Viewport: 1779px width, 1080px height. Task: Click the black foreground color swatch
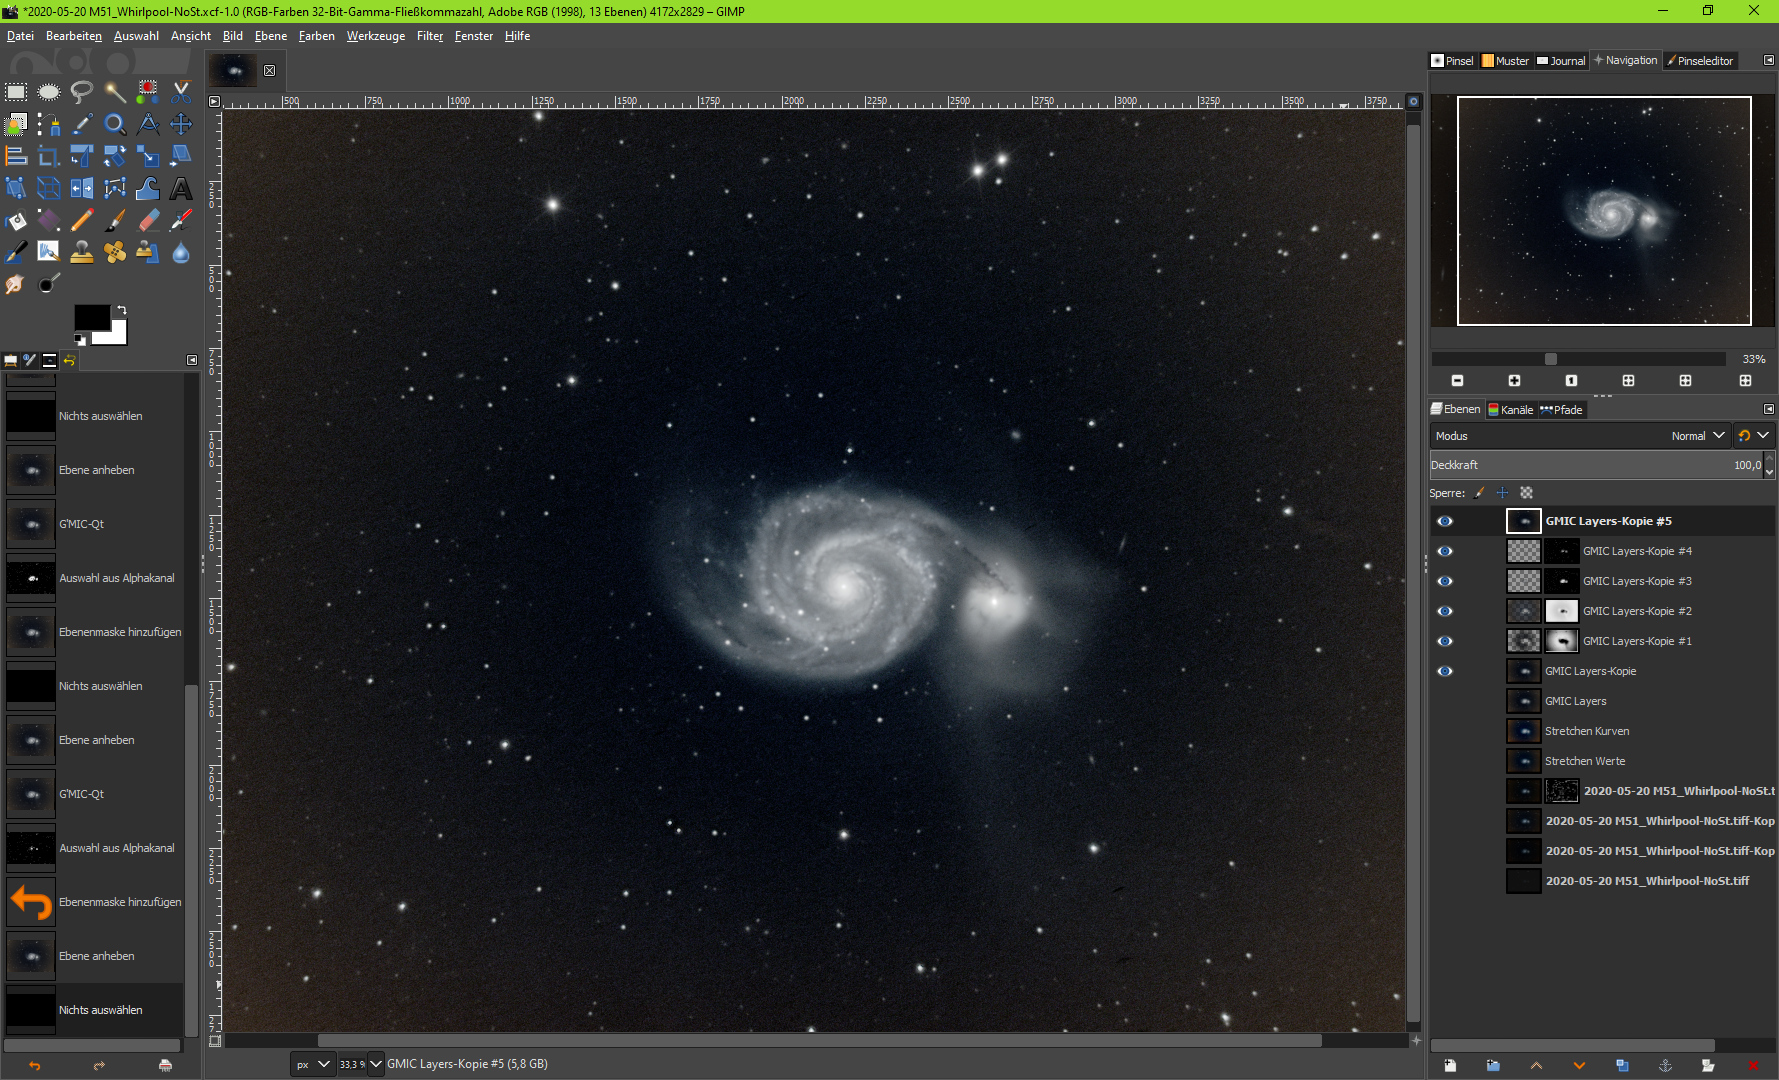click(91, 317)
